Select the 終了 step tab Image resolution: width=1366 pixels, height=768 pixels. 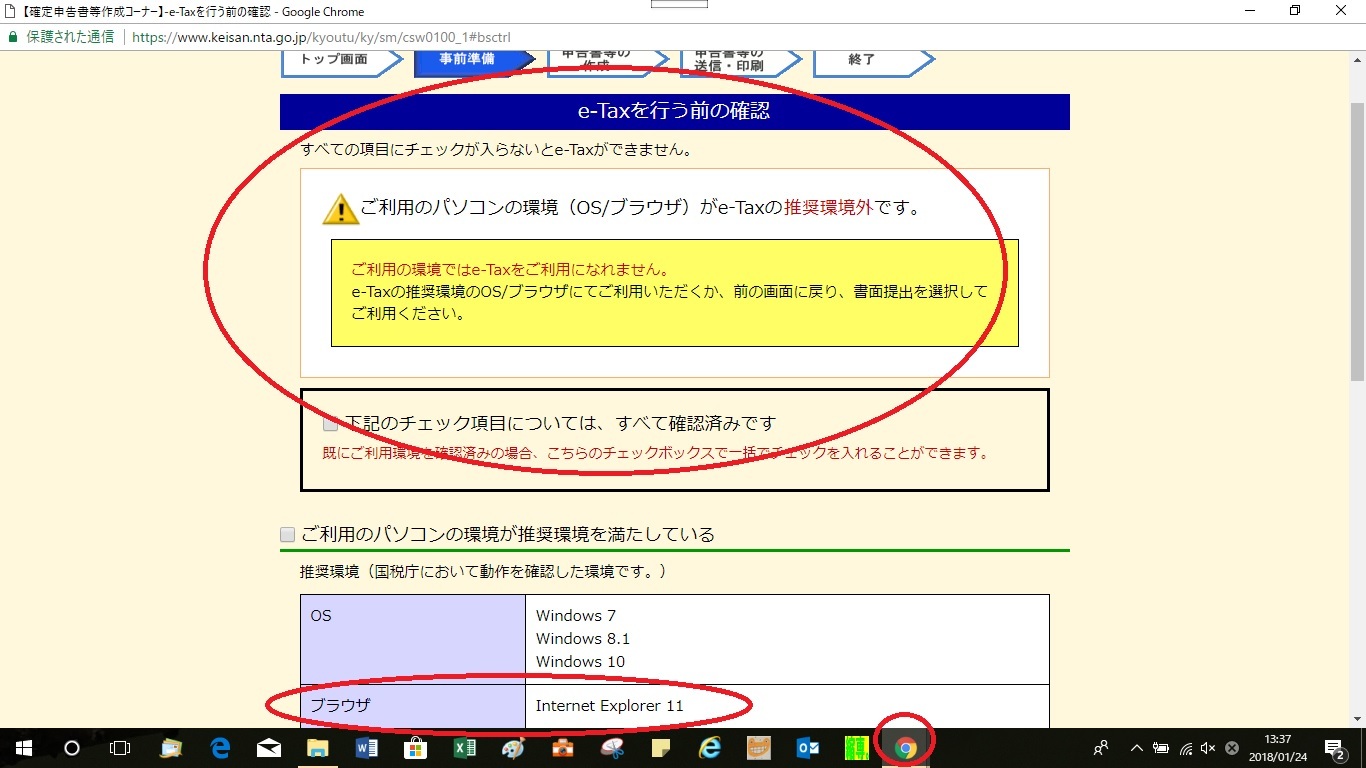point(873,60)
